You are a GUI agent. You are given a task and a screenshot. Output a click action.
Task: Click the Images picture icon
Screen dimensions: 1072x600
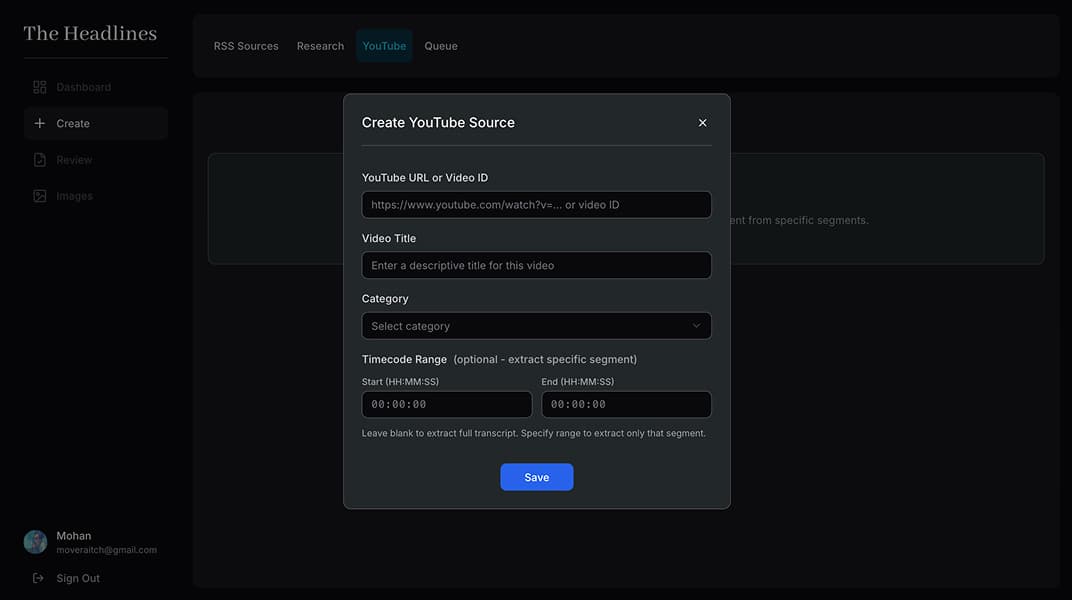coord(39,195)
